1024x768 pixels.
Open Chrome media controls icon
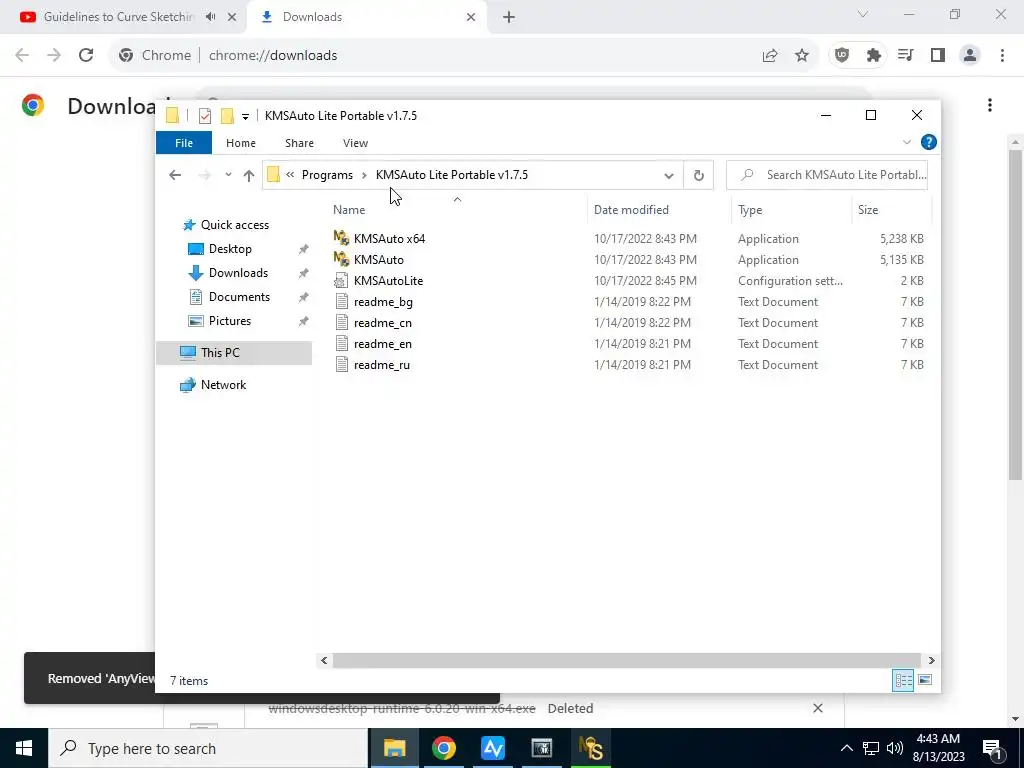(x=905, y=56)
